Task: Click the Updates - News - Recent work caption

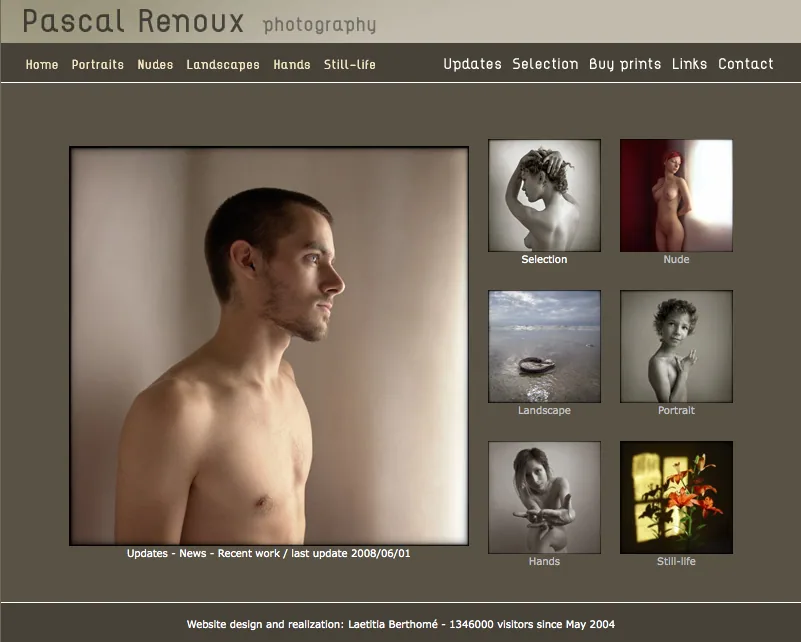Action: [269, 553]
